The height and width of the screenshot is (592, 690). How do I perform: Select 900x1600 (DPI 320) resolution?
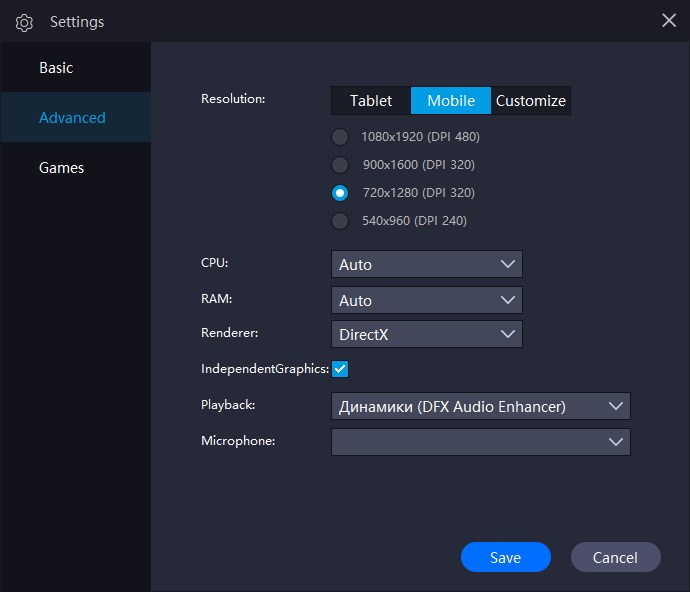pos(341,165)
